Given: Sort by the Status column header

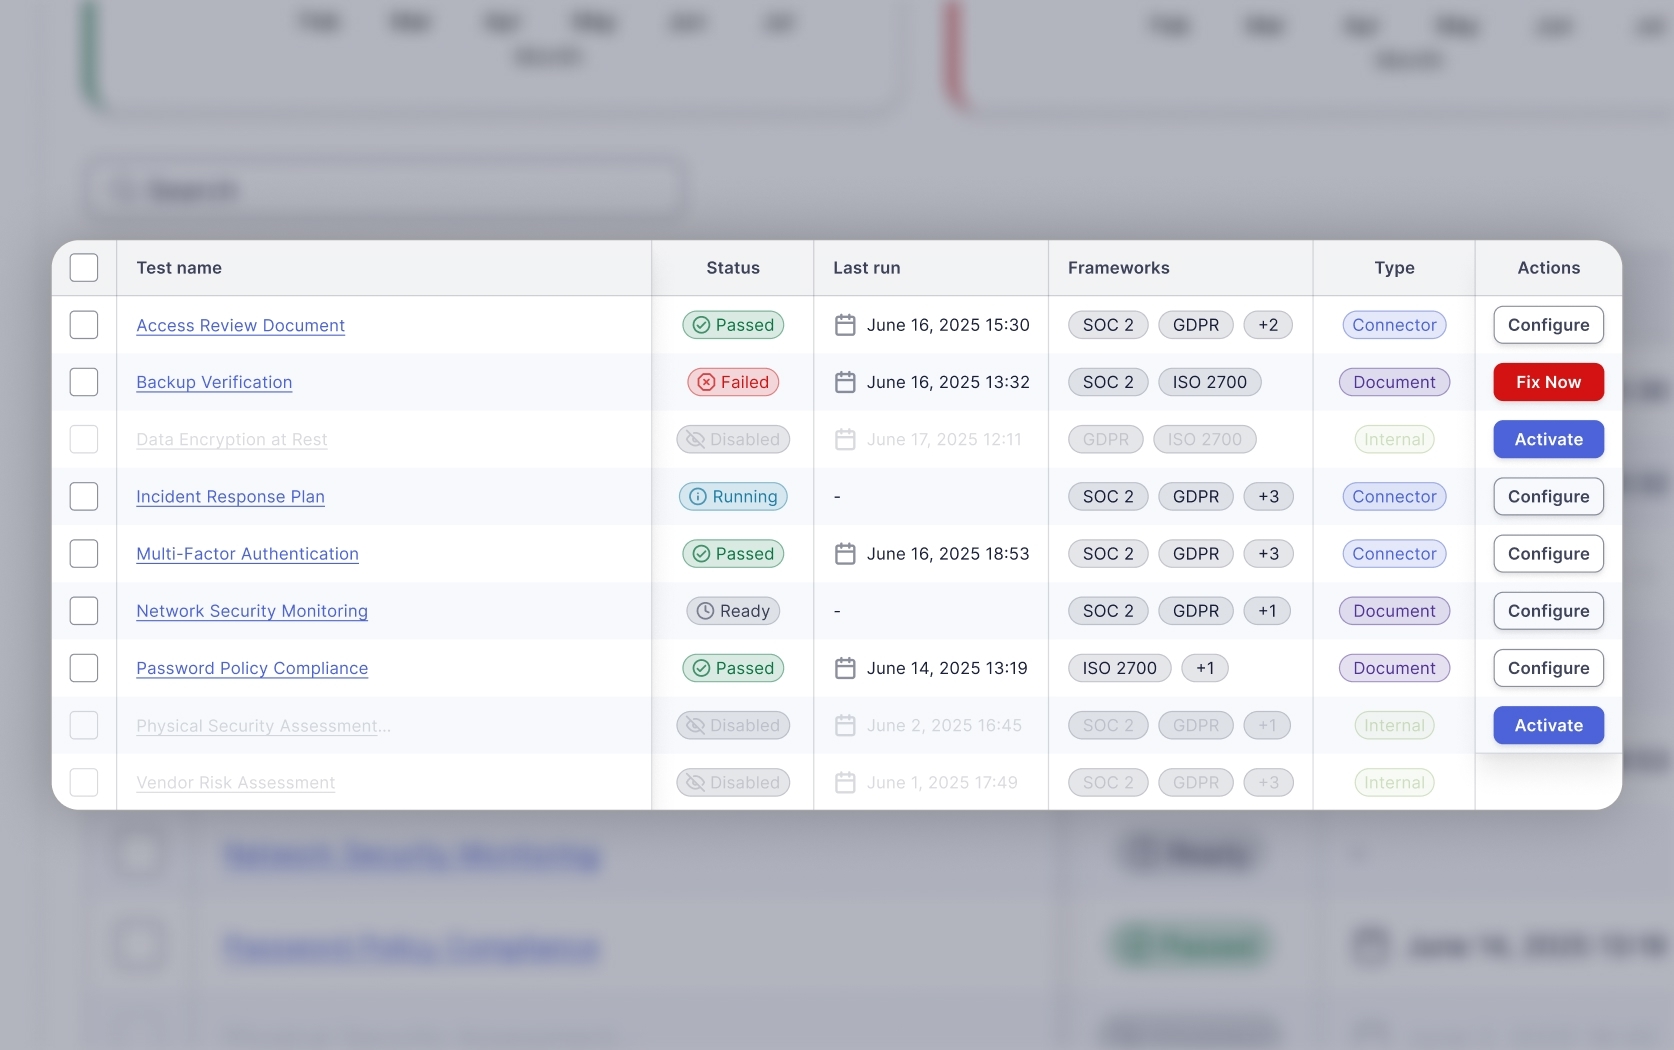Looking at the screenshot, I should coord(733,268).
